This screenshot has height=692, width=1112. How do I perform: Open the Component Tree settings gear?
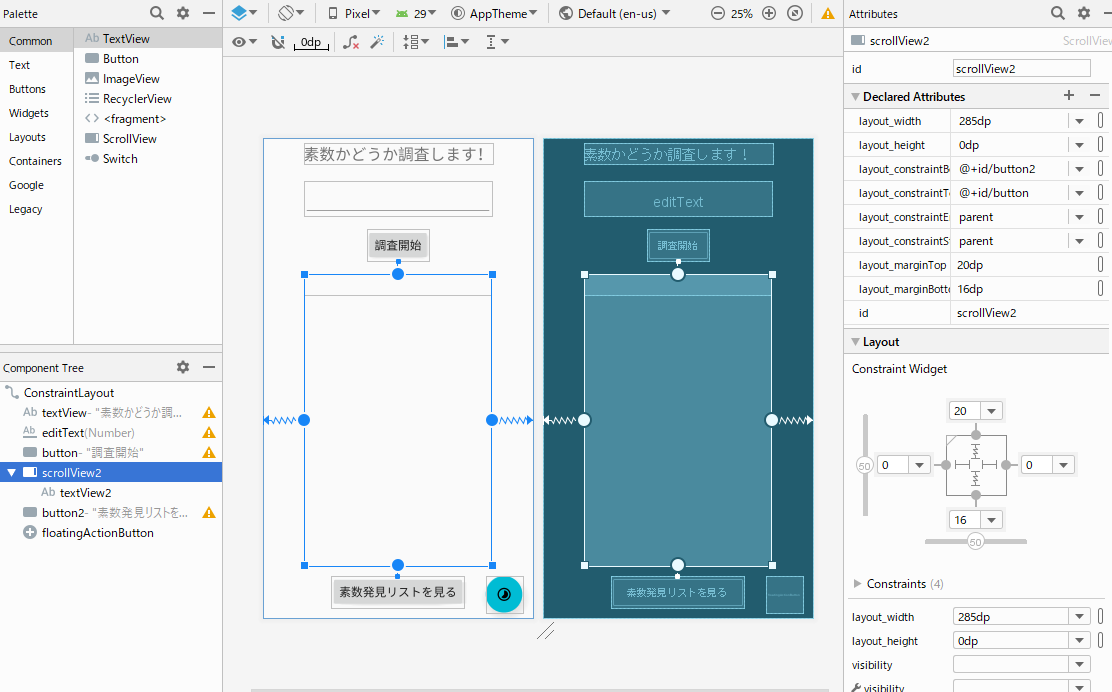[183, 367]
